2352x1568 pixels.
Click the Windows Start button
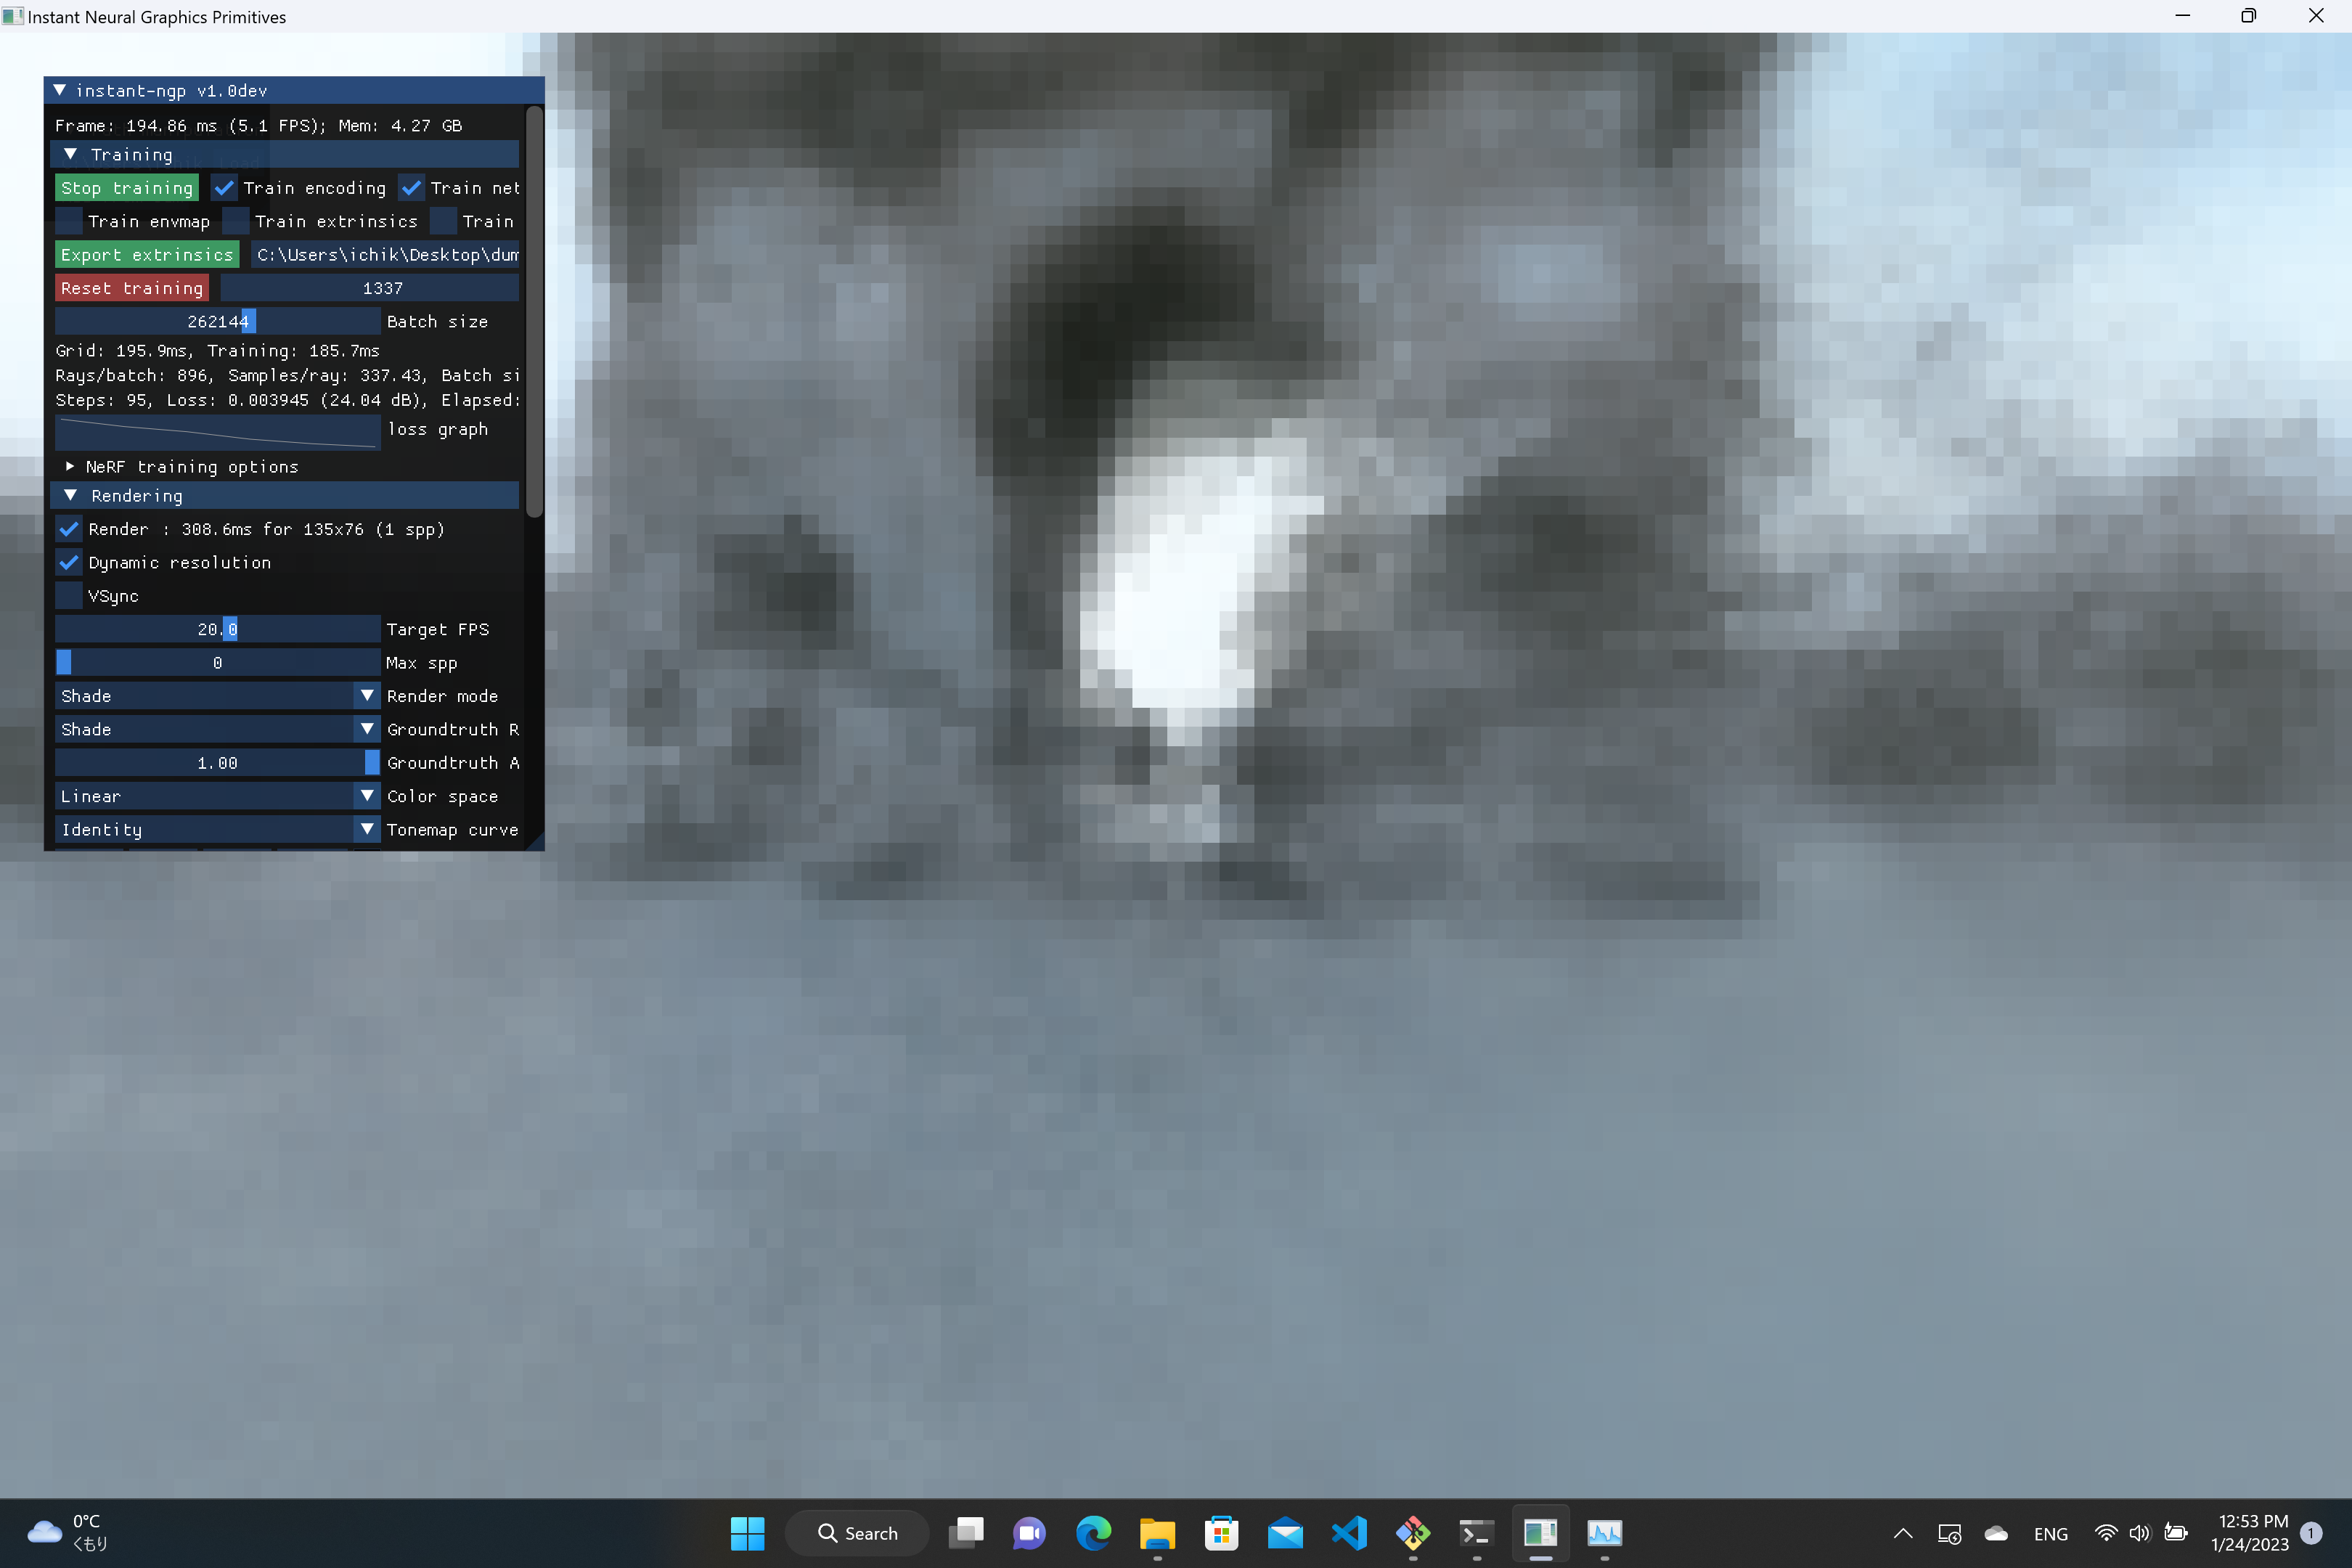tap(747, 1532)
